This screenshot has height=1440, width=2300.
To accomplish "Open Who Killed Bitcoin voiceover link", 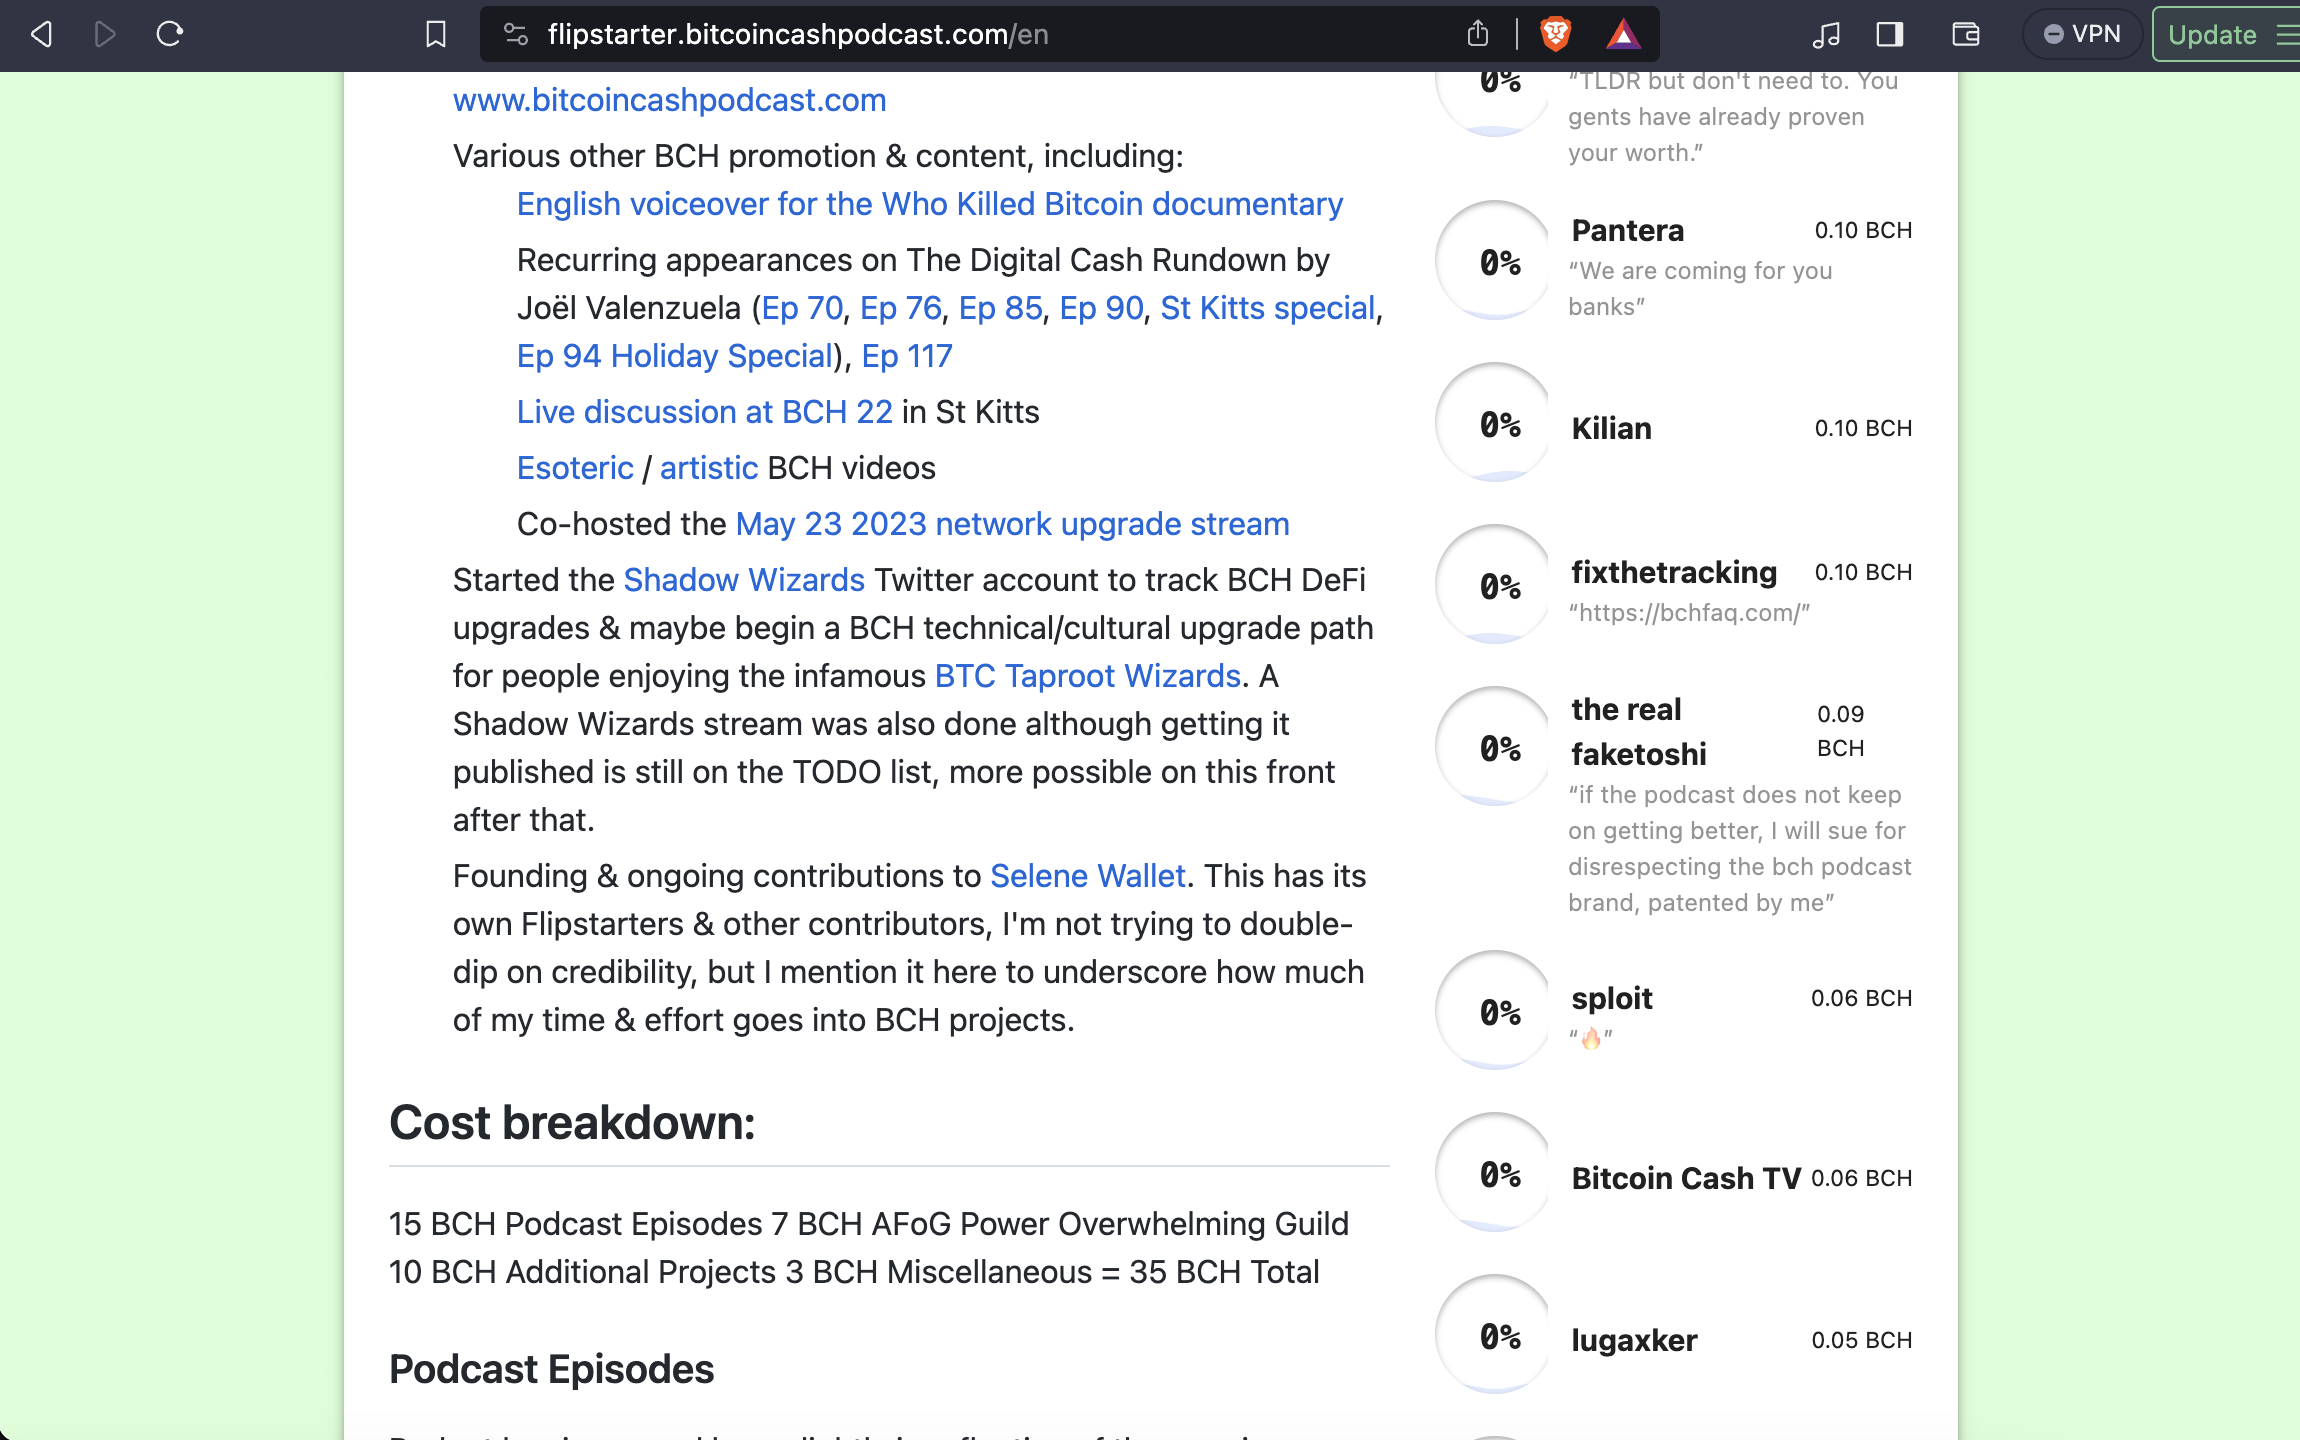I will pyautogui.click(x=929, y=204).
